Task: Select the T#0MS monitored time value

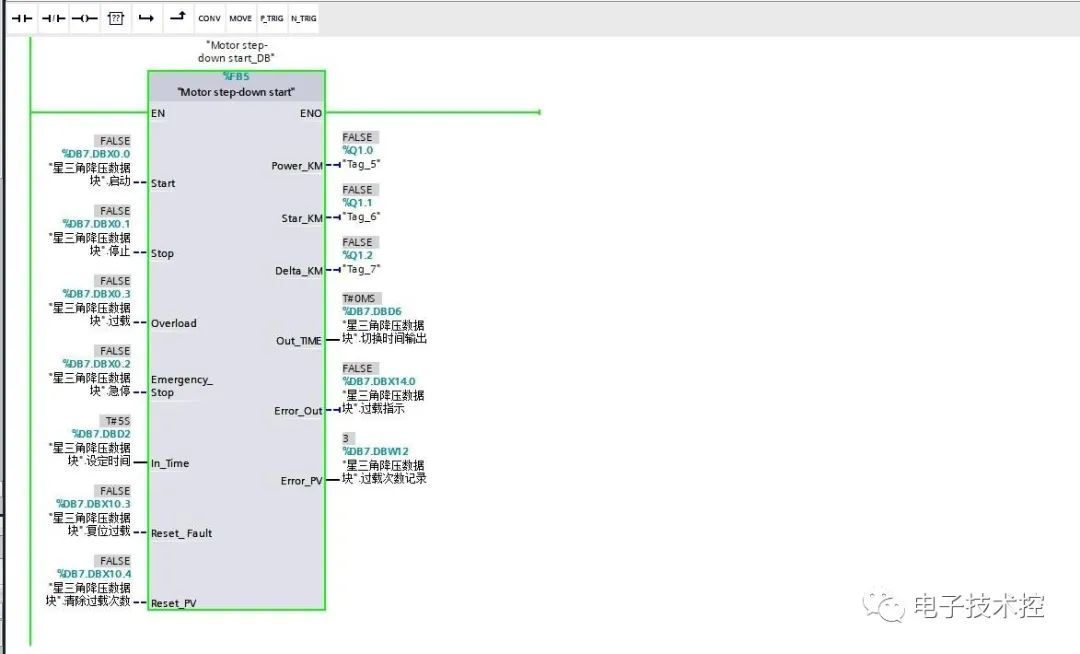Action: point(360,298)
